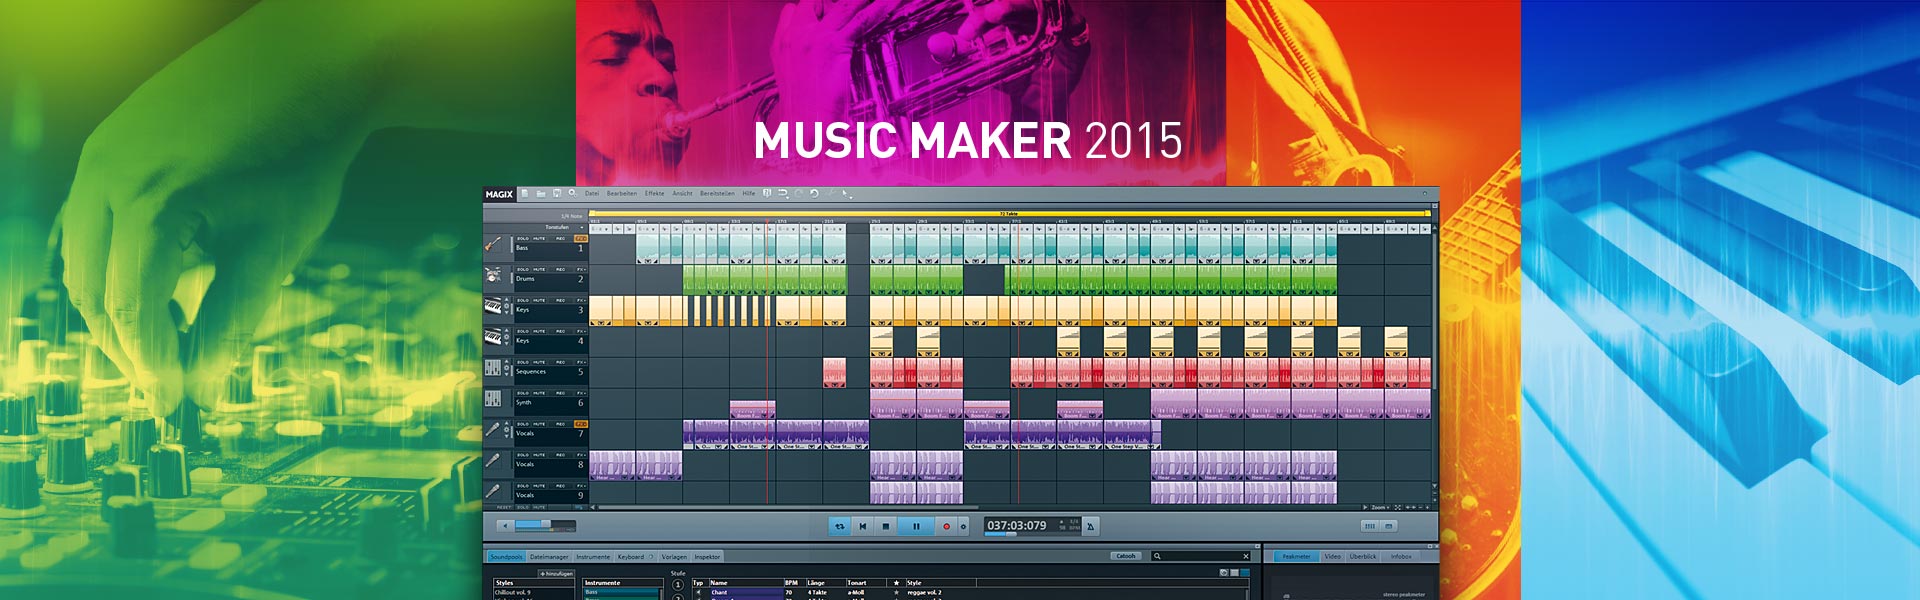Open the Hilfe menu
1920x600 pixels.
coord(749,193)
